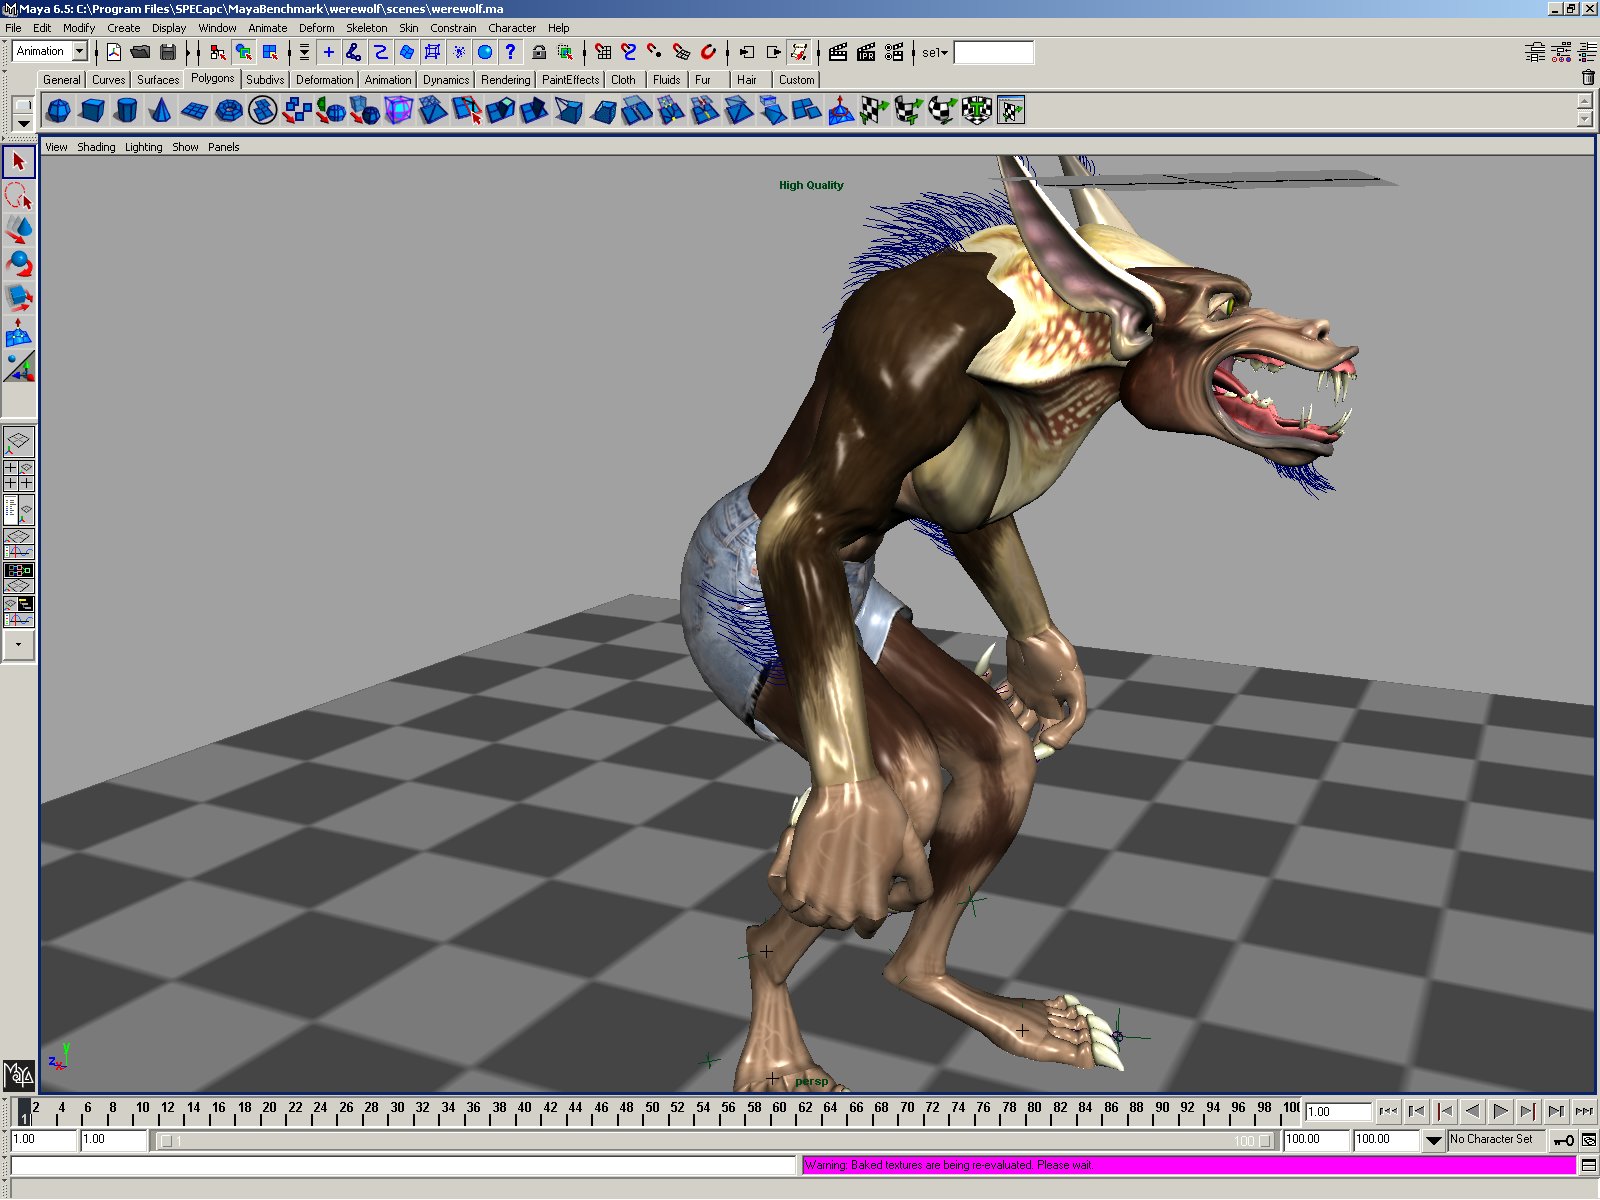The width and height of the screenshot is (1600, 1200).
Task: Select the Soft Modification tool
Action: point(19,332)
